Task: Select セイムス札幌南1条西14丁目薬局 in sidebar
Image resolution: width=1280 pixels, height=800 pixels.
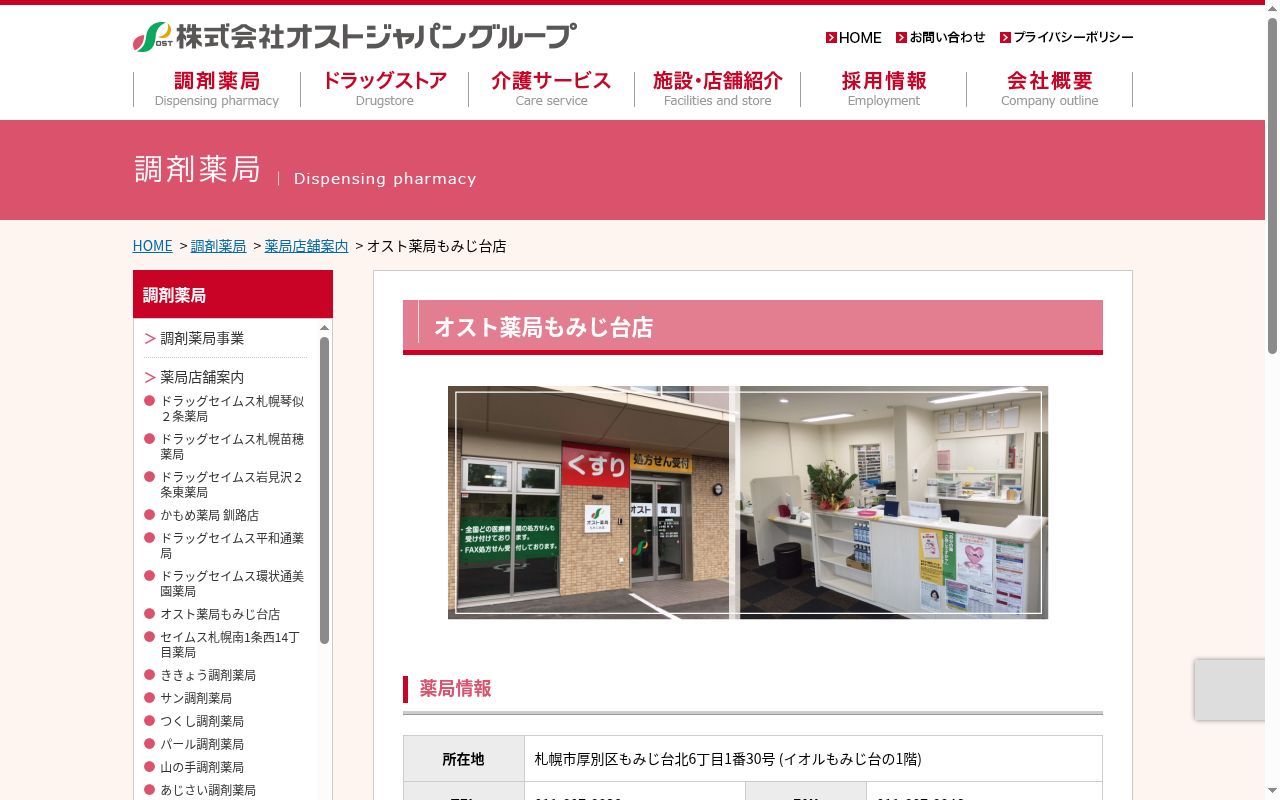Action: pyautogui.click(x=230, y=644)
